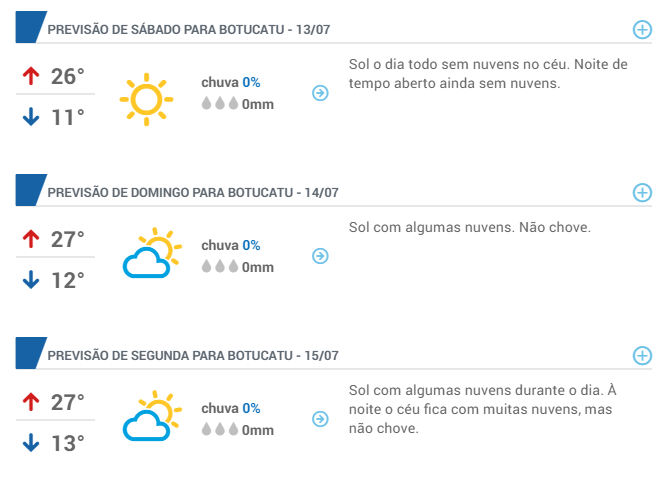The width and height of the screenshot is (671, 479).
Task: Open Saturday details via circled arrow icon
Action: (320, 93)
